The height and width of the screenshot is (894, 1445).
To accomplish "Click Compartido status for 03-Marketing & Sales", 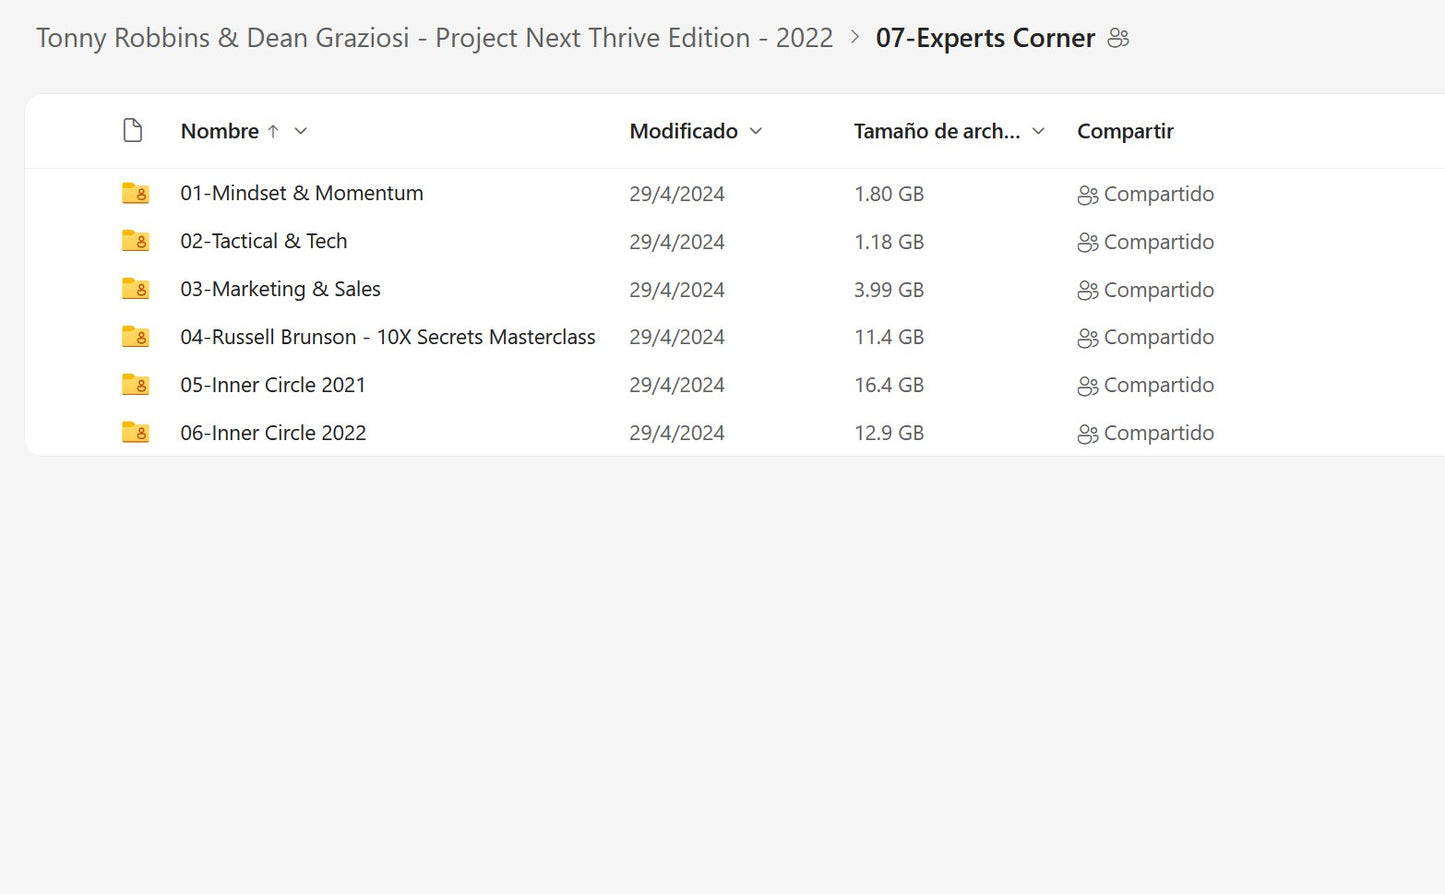I will click(x=1146, y=290).
